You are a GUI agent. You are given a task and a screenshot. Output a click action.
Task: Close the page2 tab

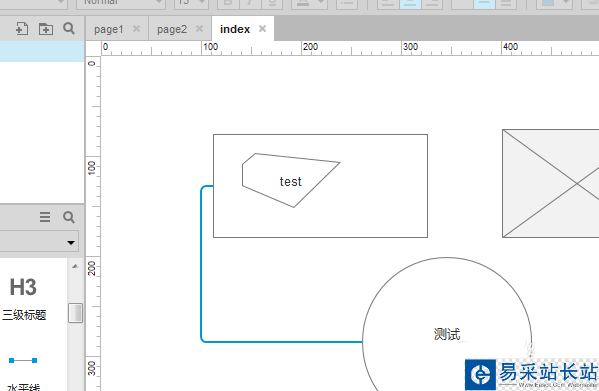pyautogui.click(x=199, y=29)
